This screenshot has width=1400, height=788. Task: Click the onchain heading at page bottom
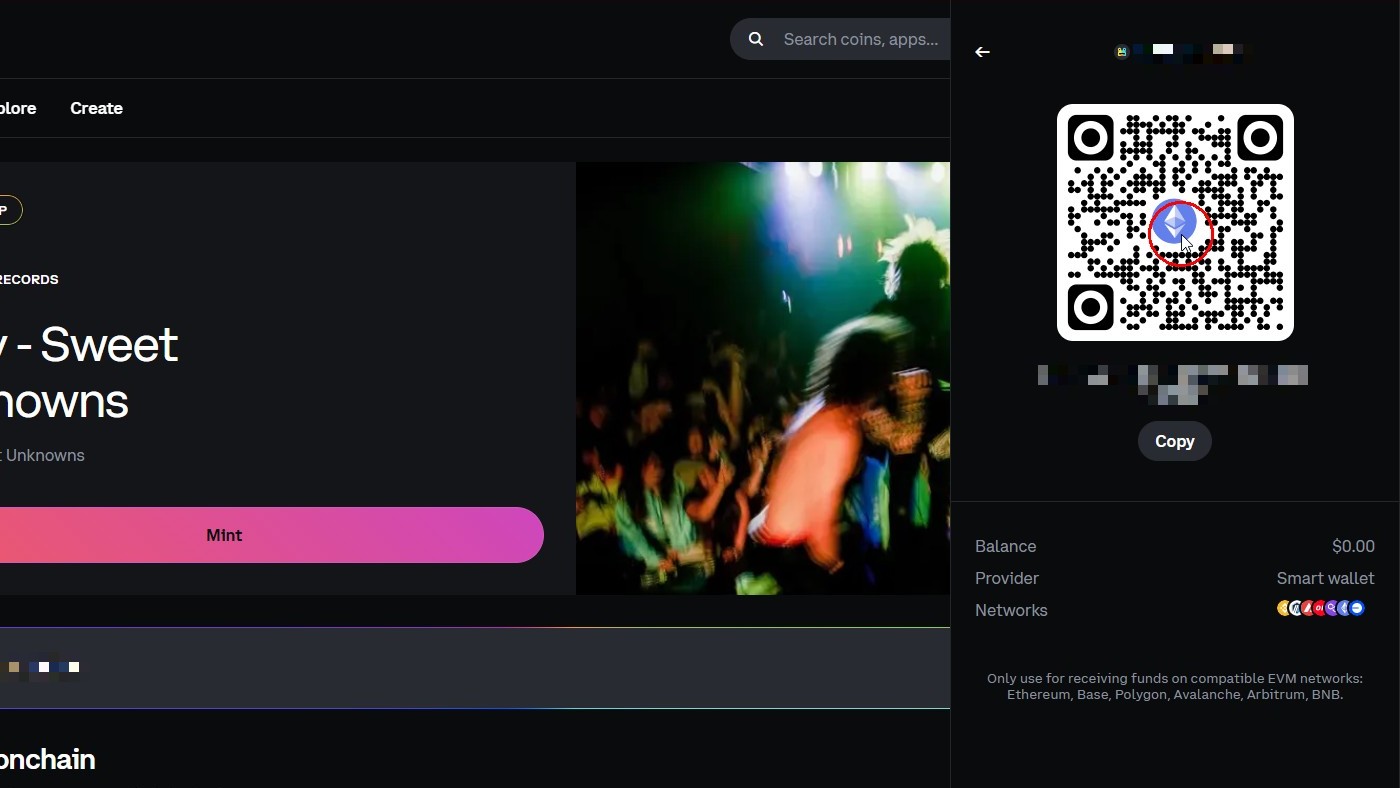click(x=47, y=759)
